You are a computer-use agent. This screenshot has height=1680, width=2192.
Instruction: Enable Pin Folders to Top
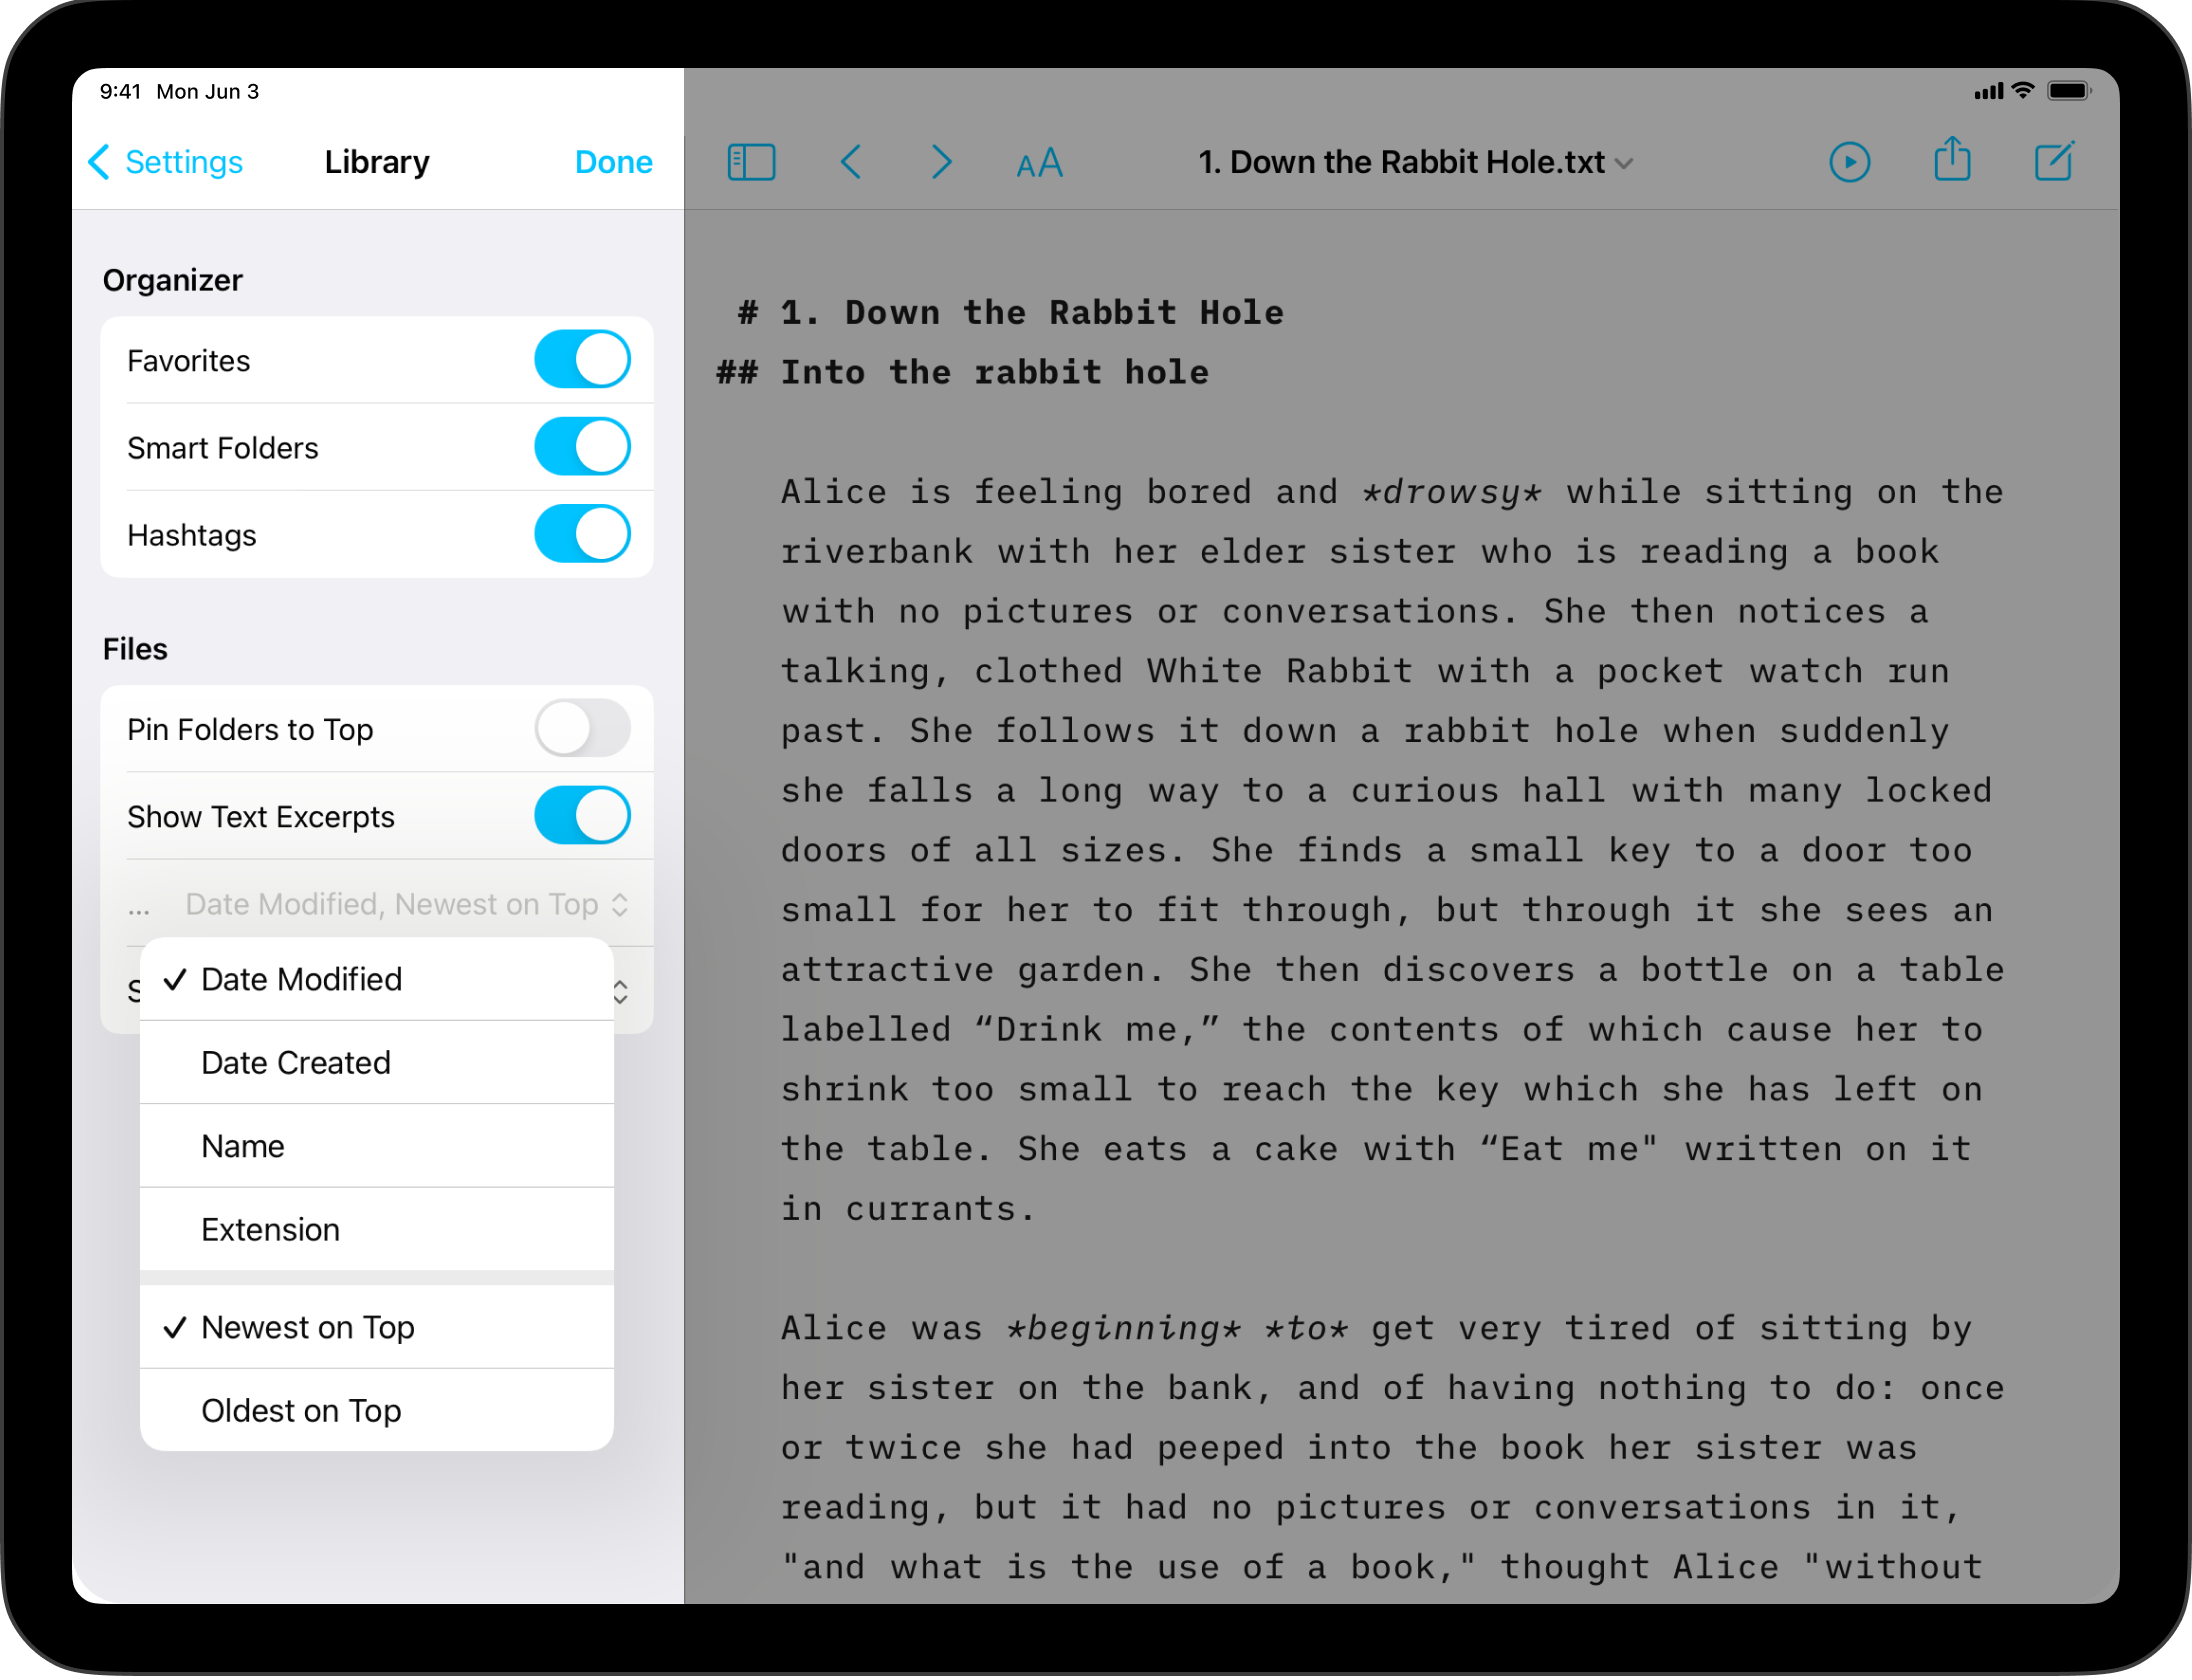(x=582, y=729)
